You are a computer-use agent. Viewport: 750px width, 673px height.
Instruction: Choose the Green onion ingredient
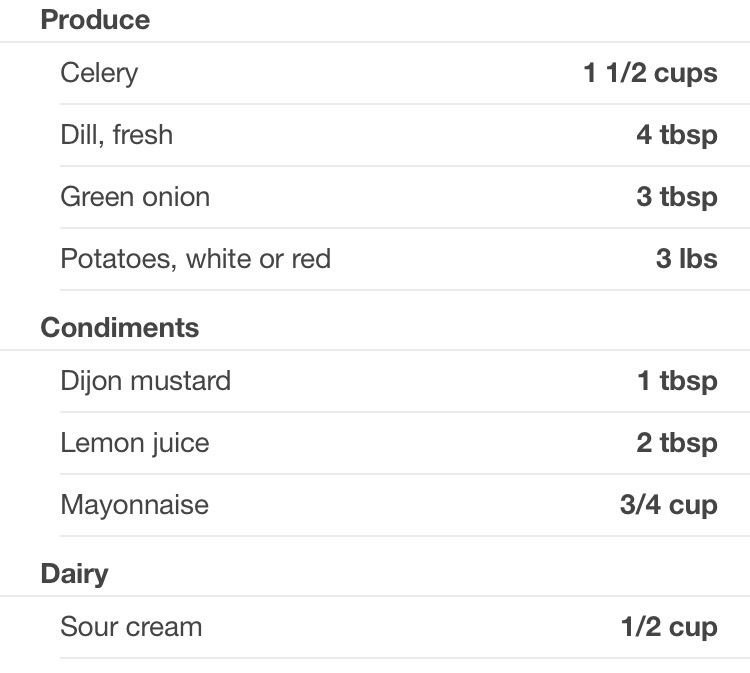135,197
